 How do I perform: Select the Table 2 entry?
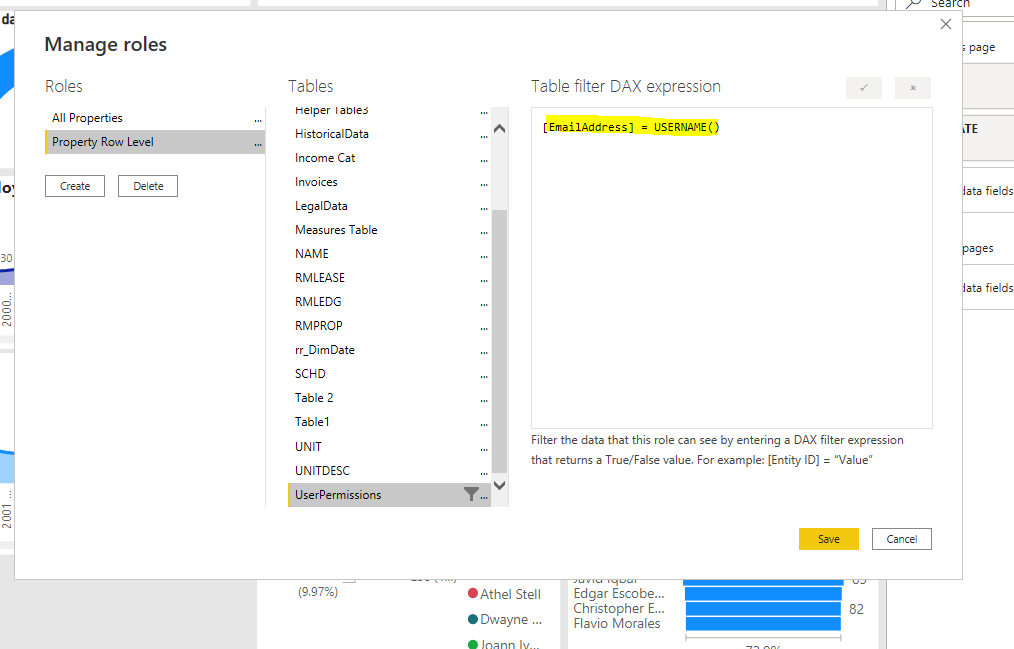click(389, 398)
